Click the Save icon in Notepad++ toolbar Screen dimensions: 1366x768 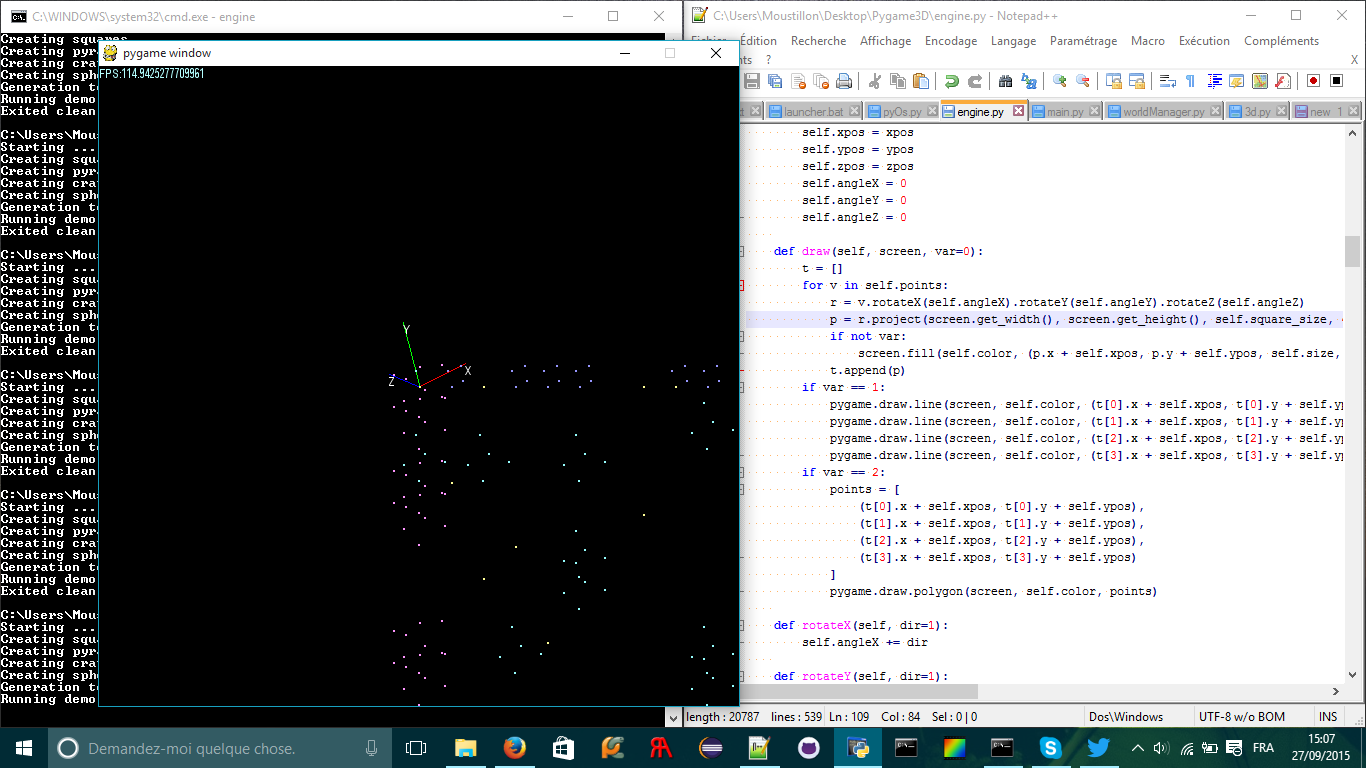coord(752,81)
